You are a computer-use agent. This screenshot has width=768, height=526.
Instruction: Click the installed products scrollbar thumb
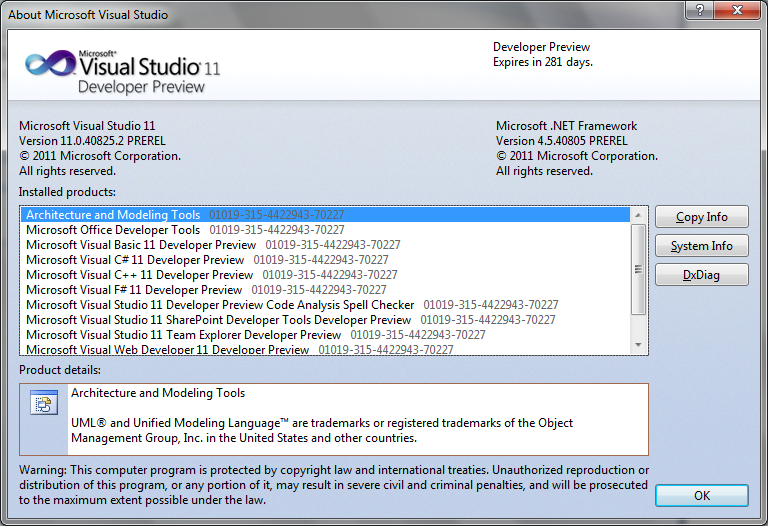pyautogui.click(x=638, y=269)
